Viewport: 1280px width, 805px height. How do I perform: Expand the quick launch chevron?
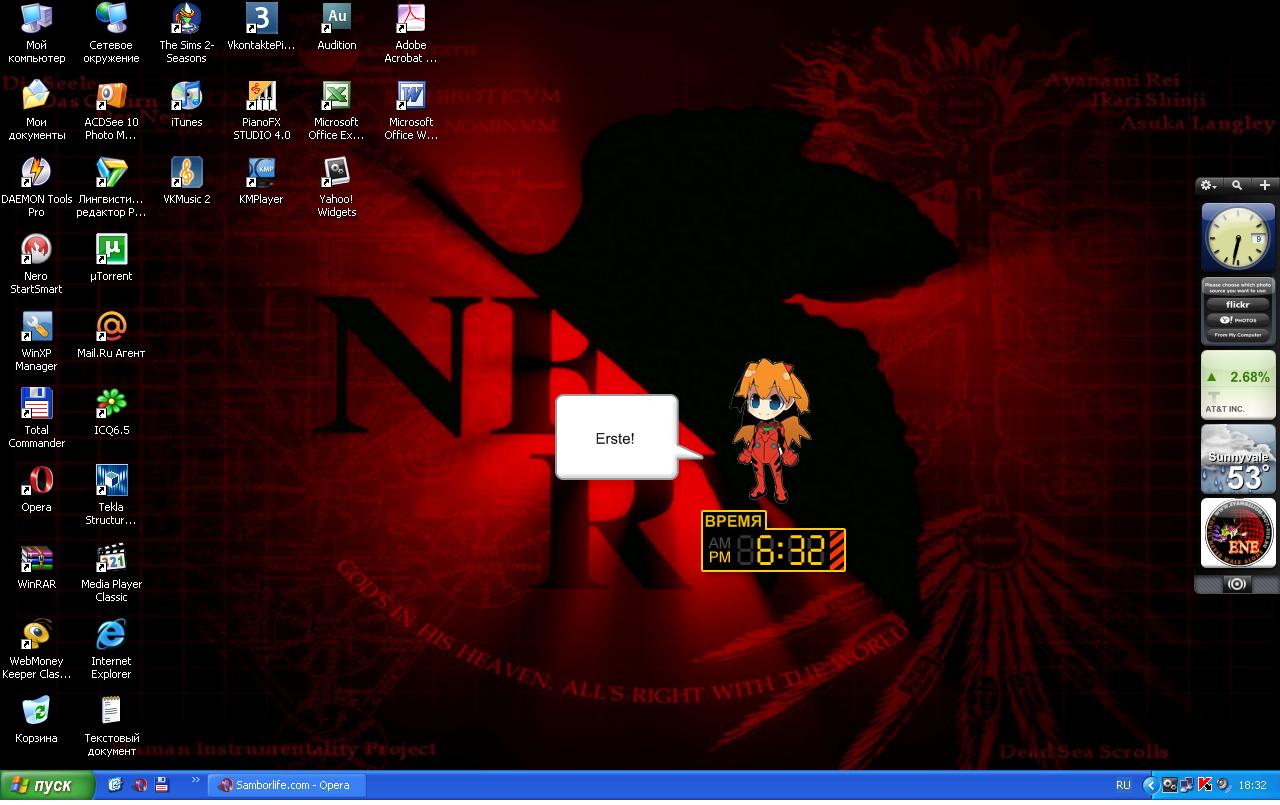[x=195, y=780]
